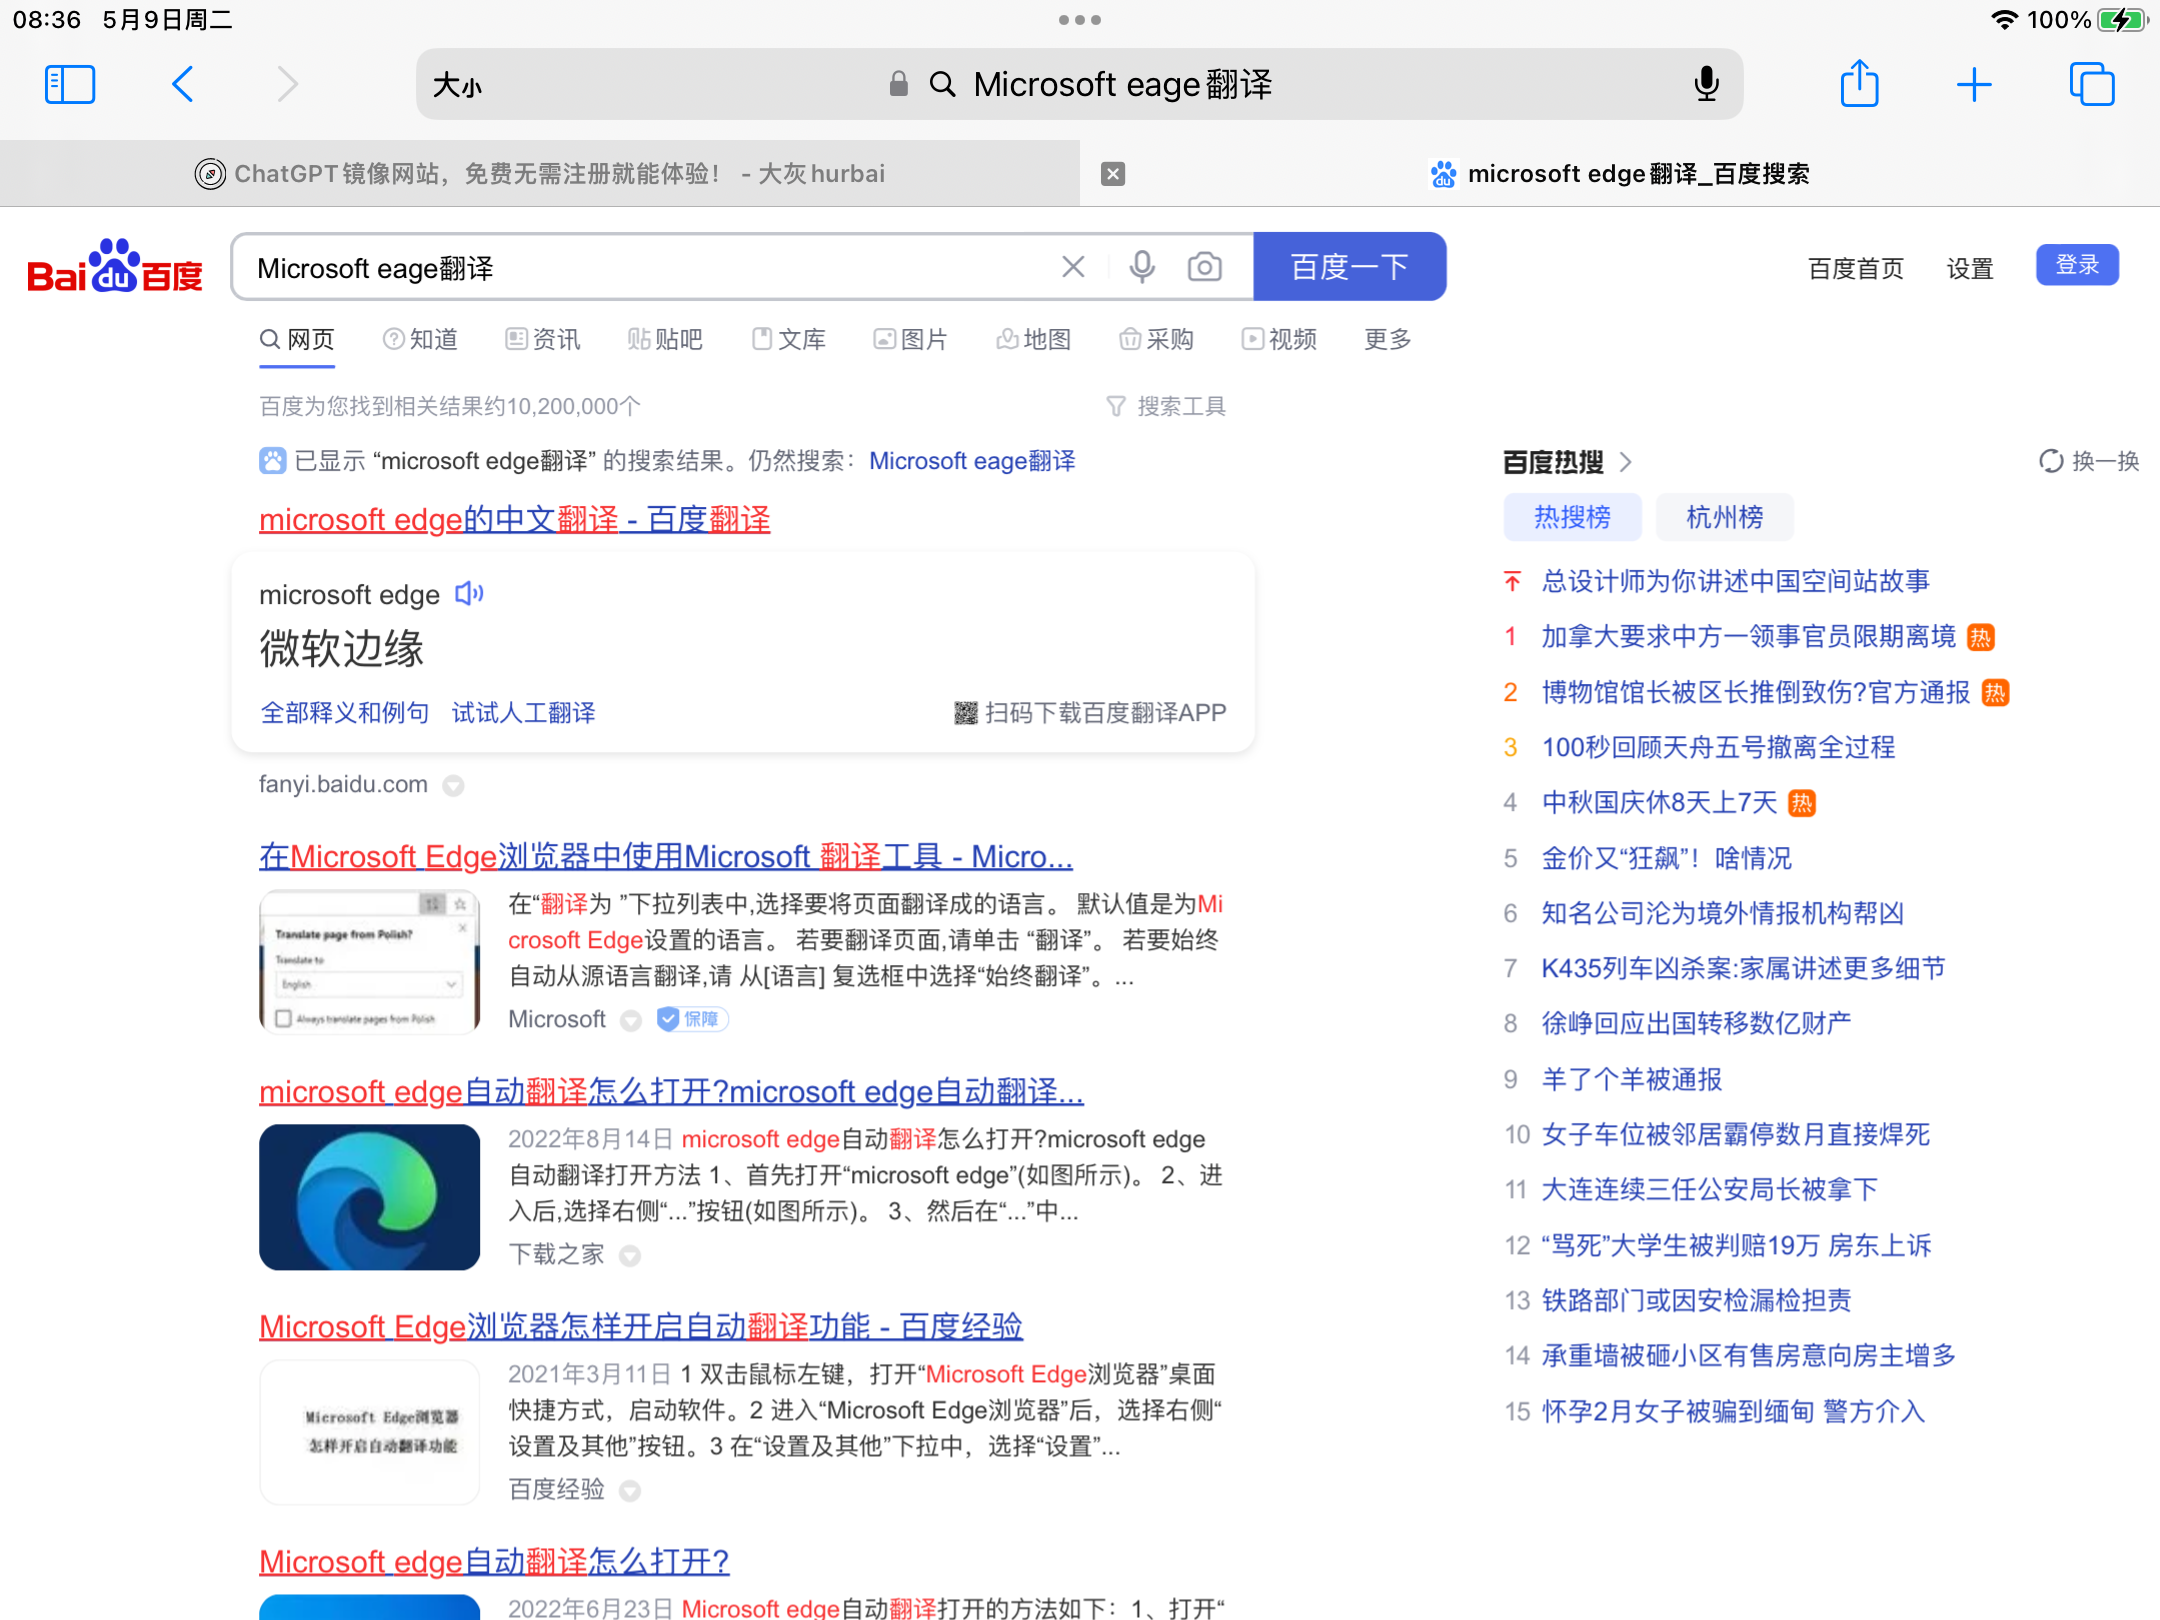Open Safari sidebar panel
This screenshot has height=1620, width=2160.
[70, 84]
